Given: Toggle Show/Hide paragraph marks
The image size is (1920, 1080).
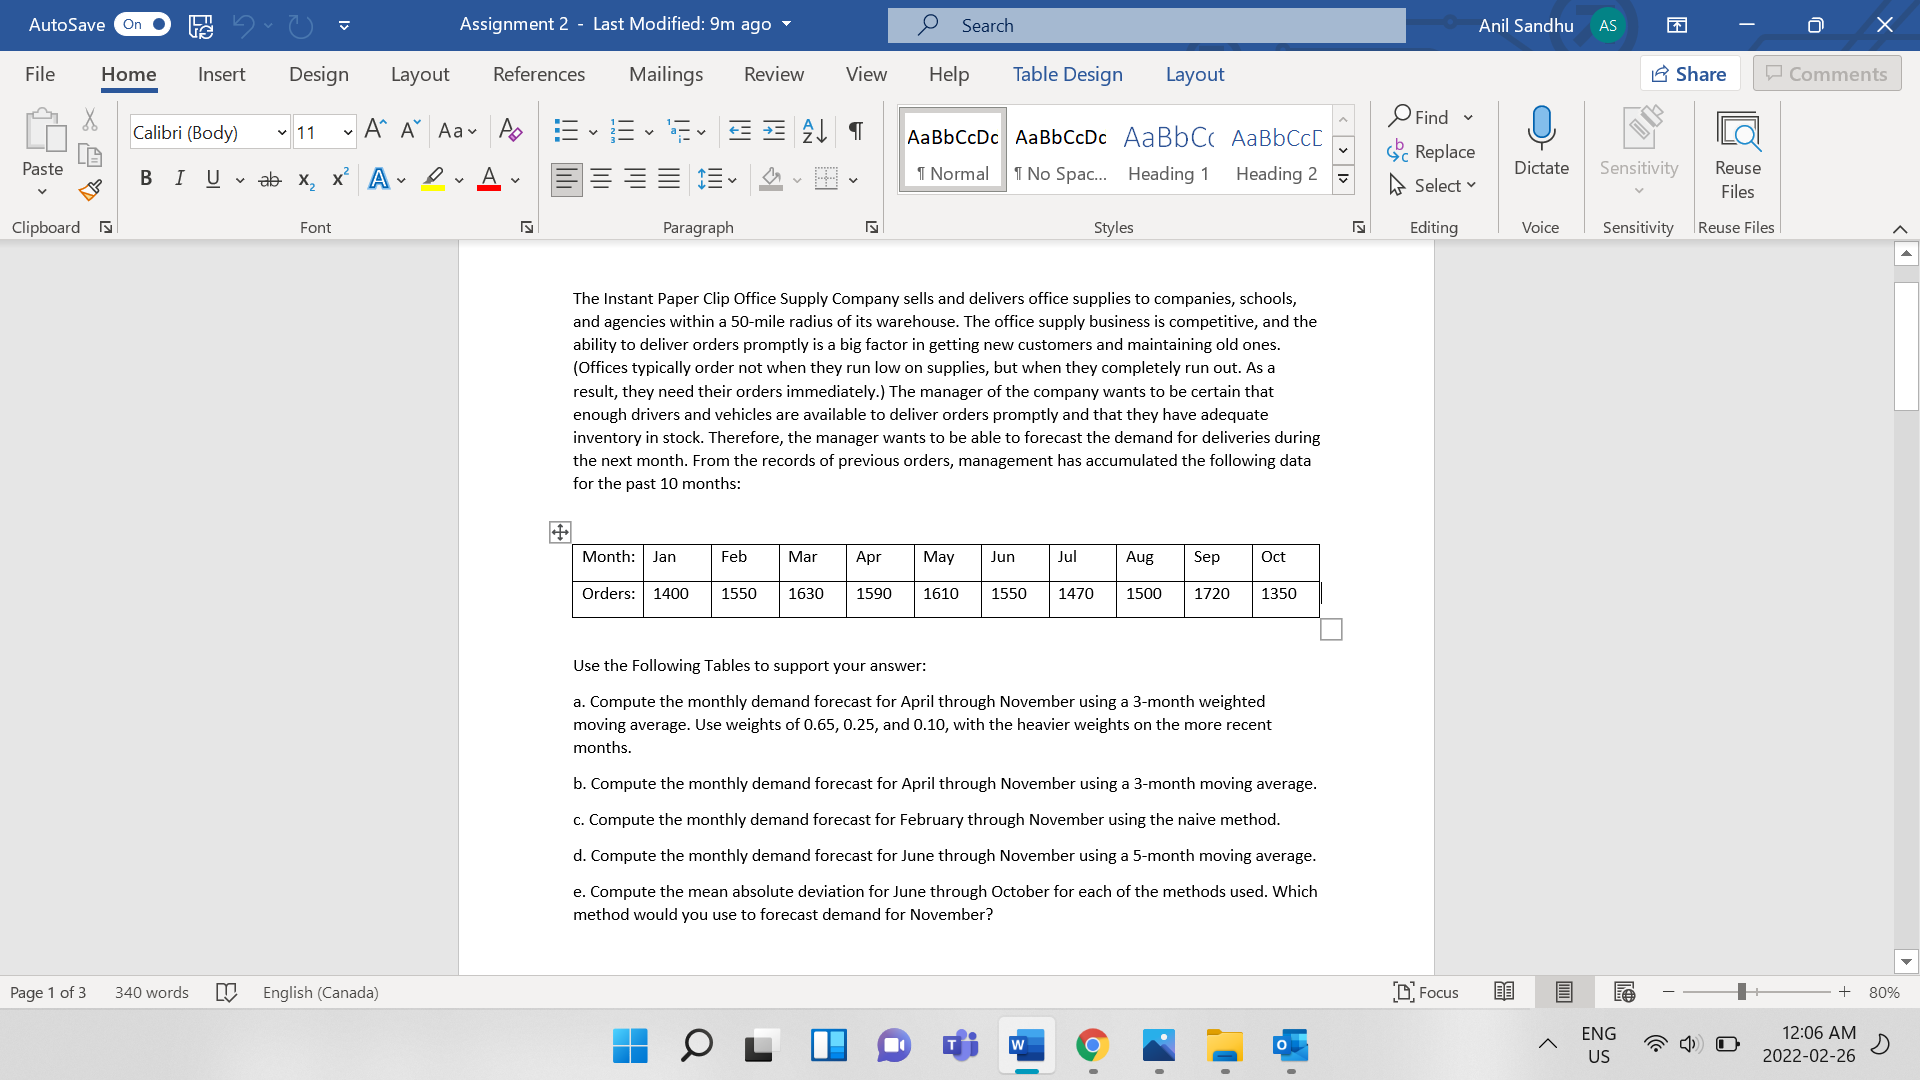Looking at the screenshot, I should coord(855,130).
